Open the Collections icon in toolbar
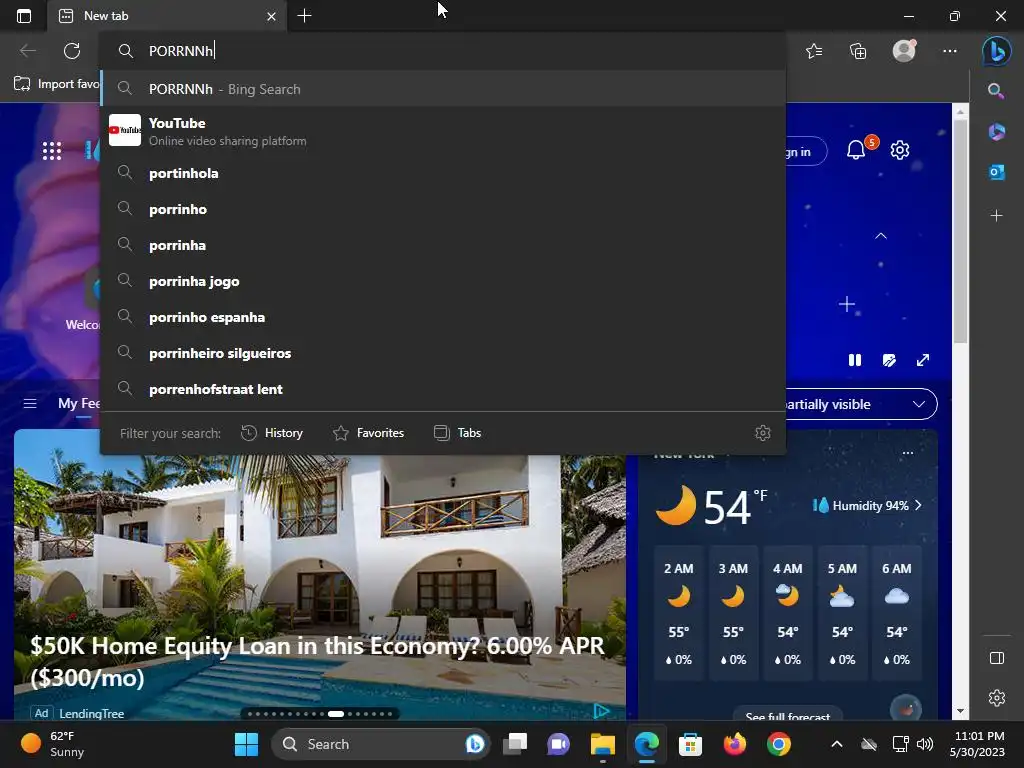 858,51
